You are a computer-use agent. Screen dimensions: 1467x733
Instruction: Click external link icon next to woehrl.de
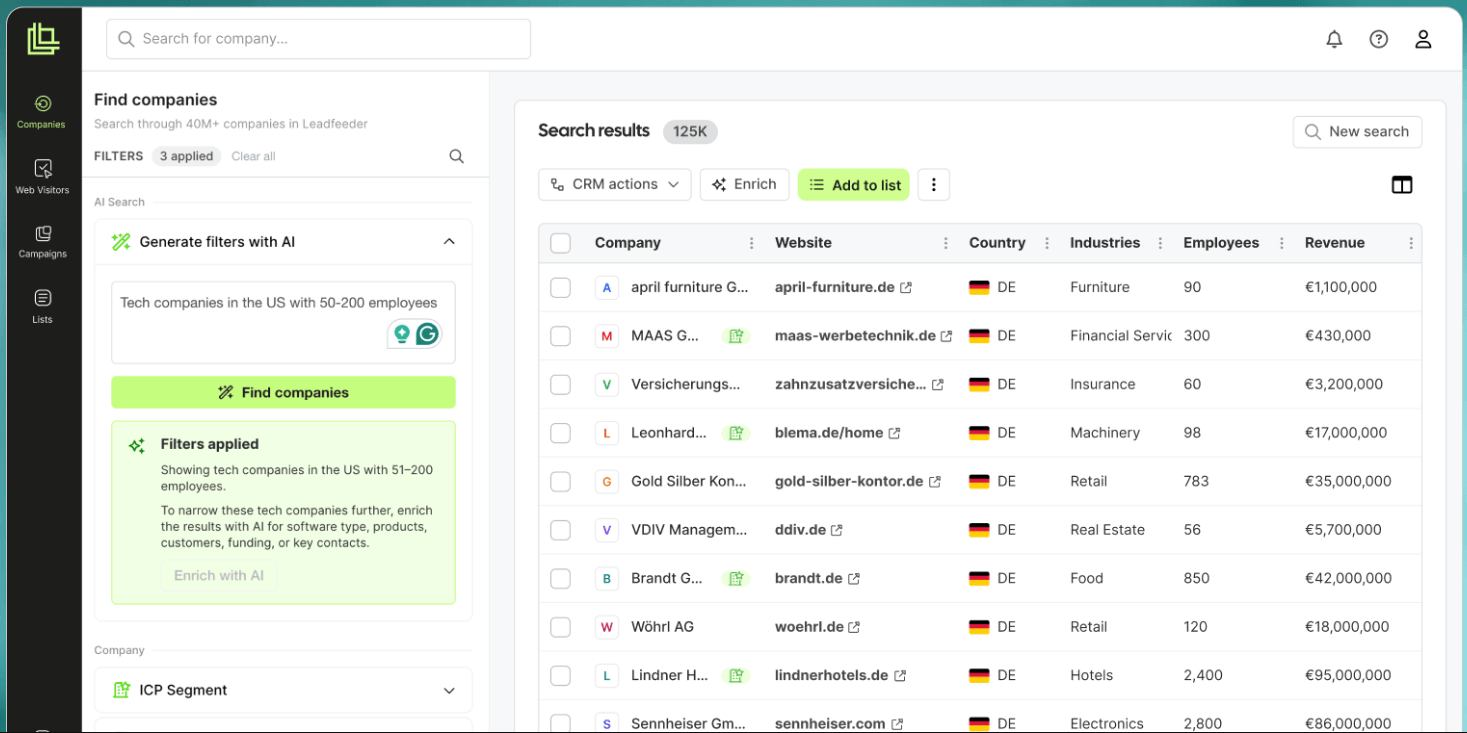pyautogui.click(x=854, y=627)
